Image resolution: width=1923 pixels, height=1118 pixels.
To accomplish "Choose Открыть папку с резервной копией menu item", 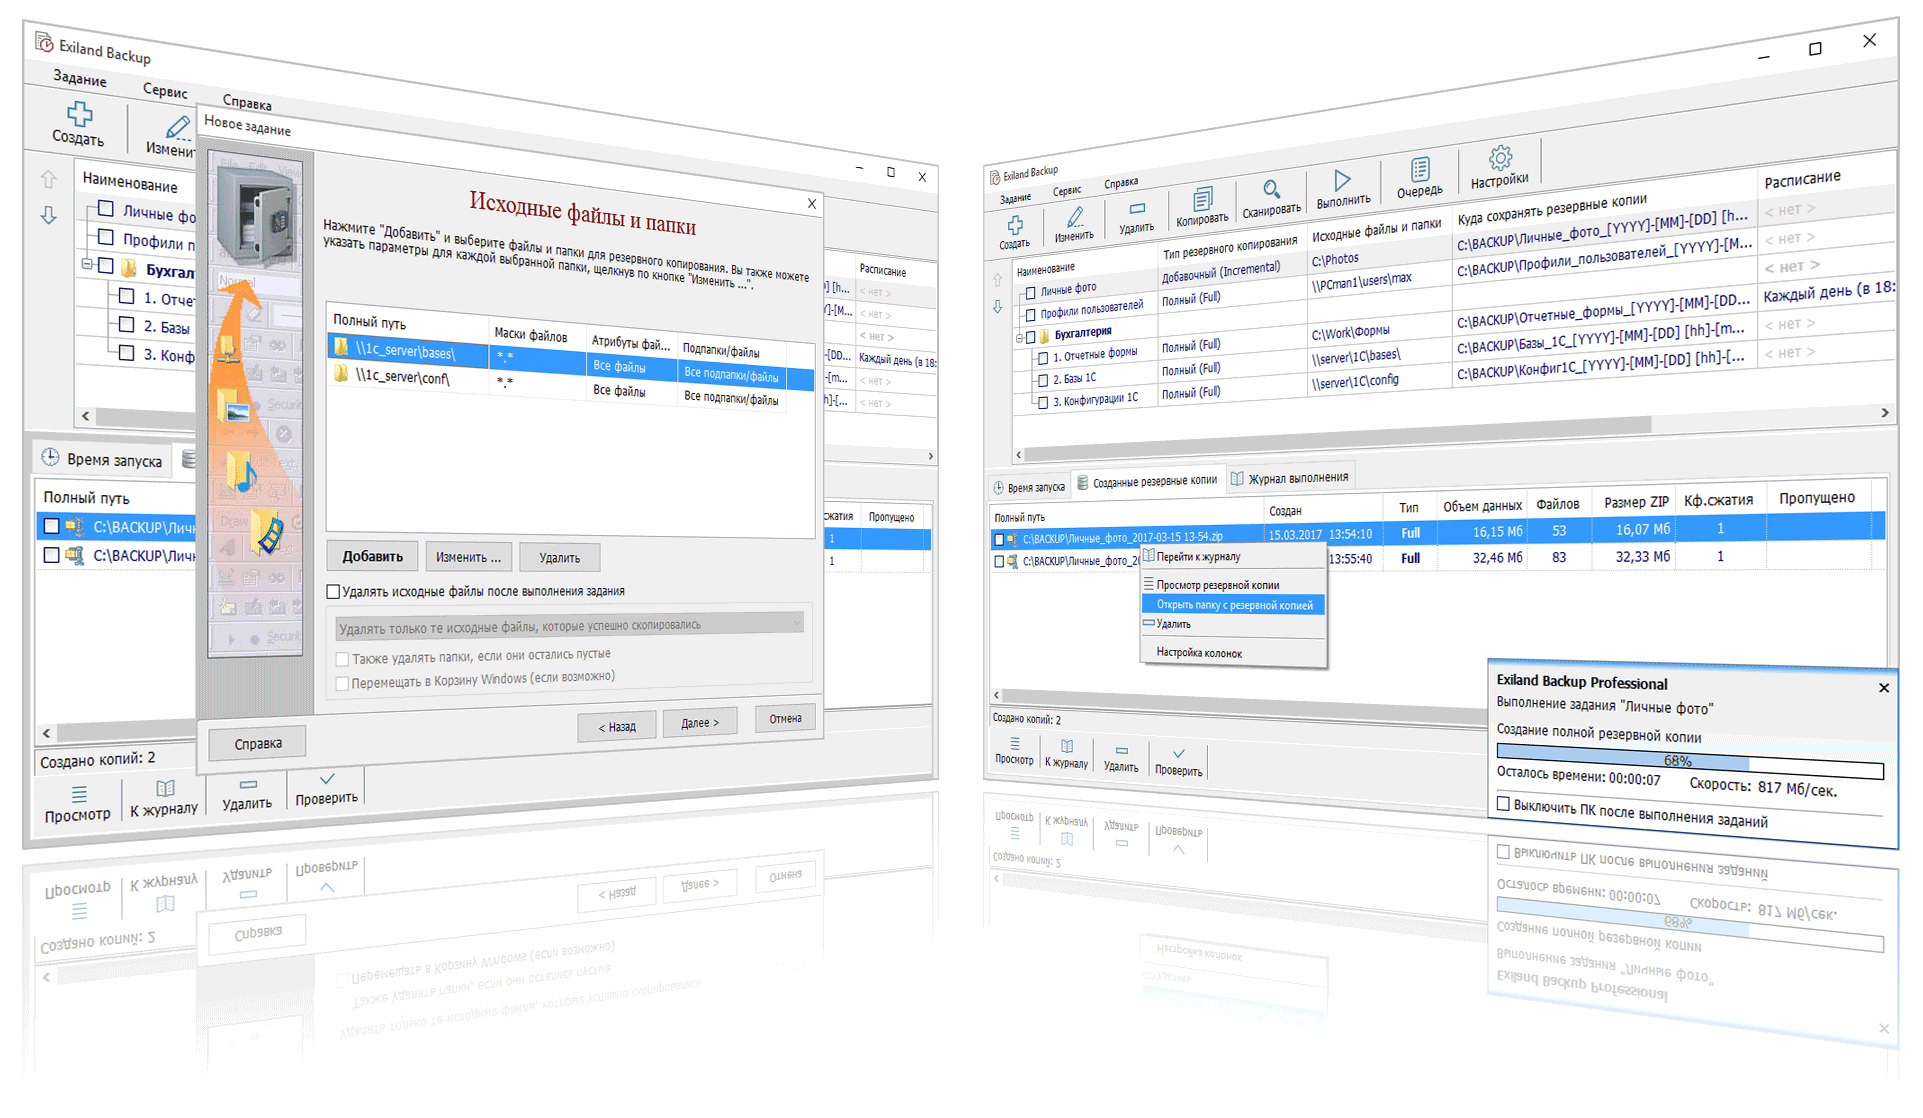I will pos(1233,605).
